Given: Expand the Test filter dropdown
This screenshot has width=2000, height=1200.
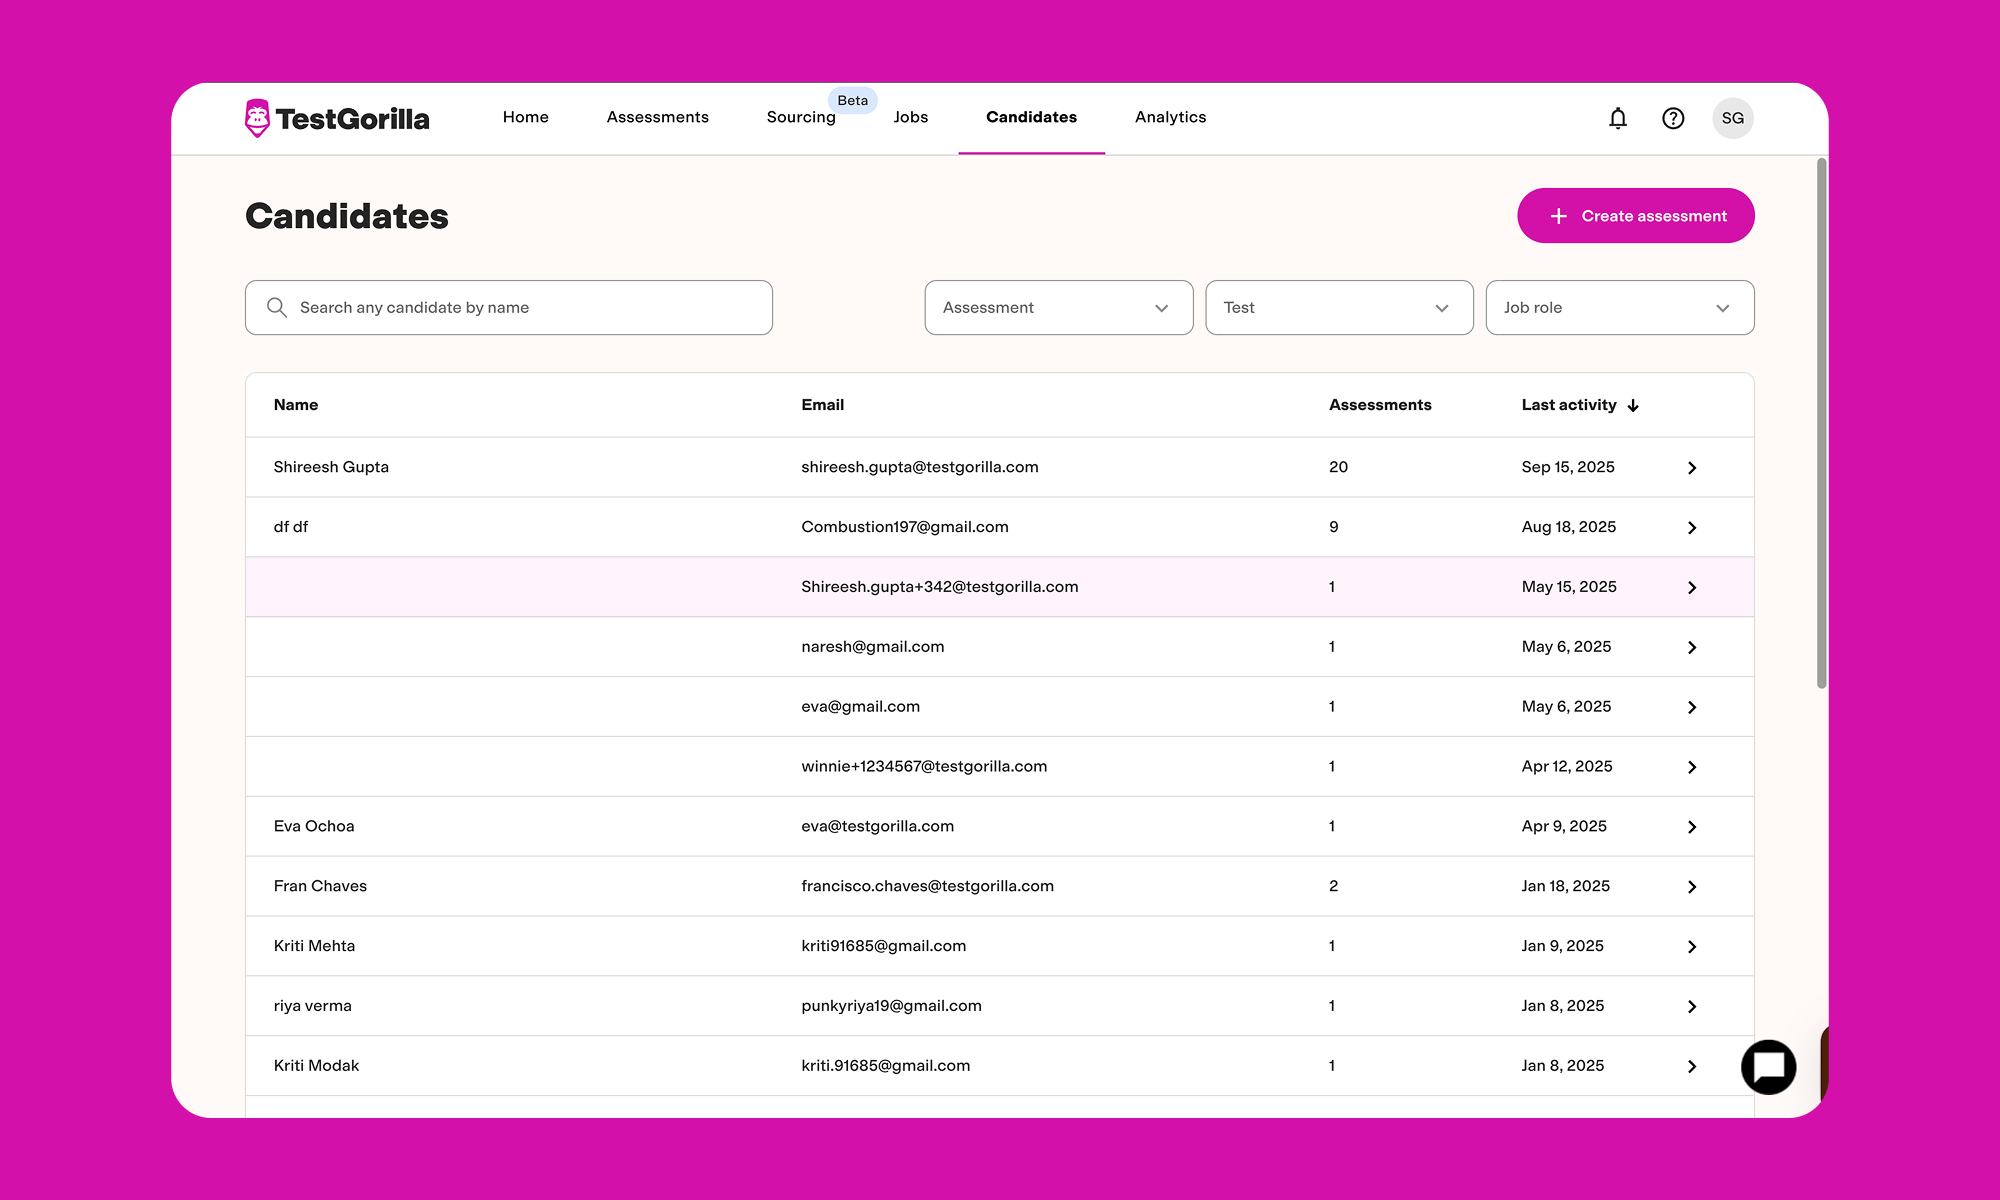Looking at the screenshot, I should [1339, 308].
